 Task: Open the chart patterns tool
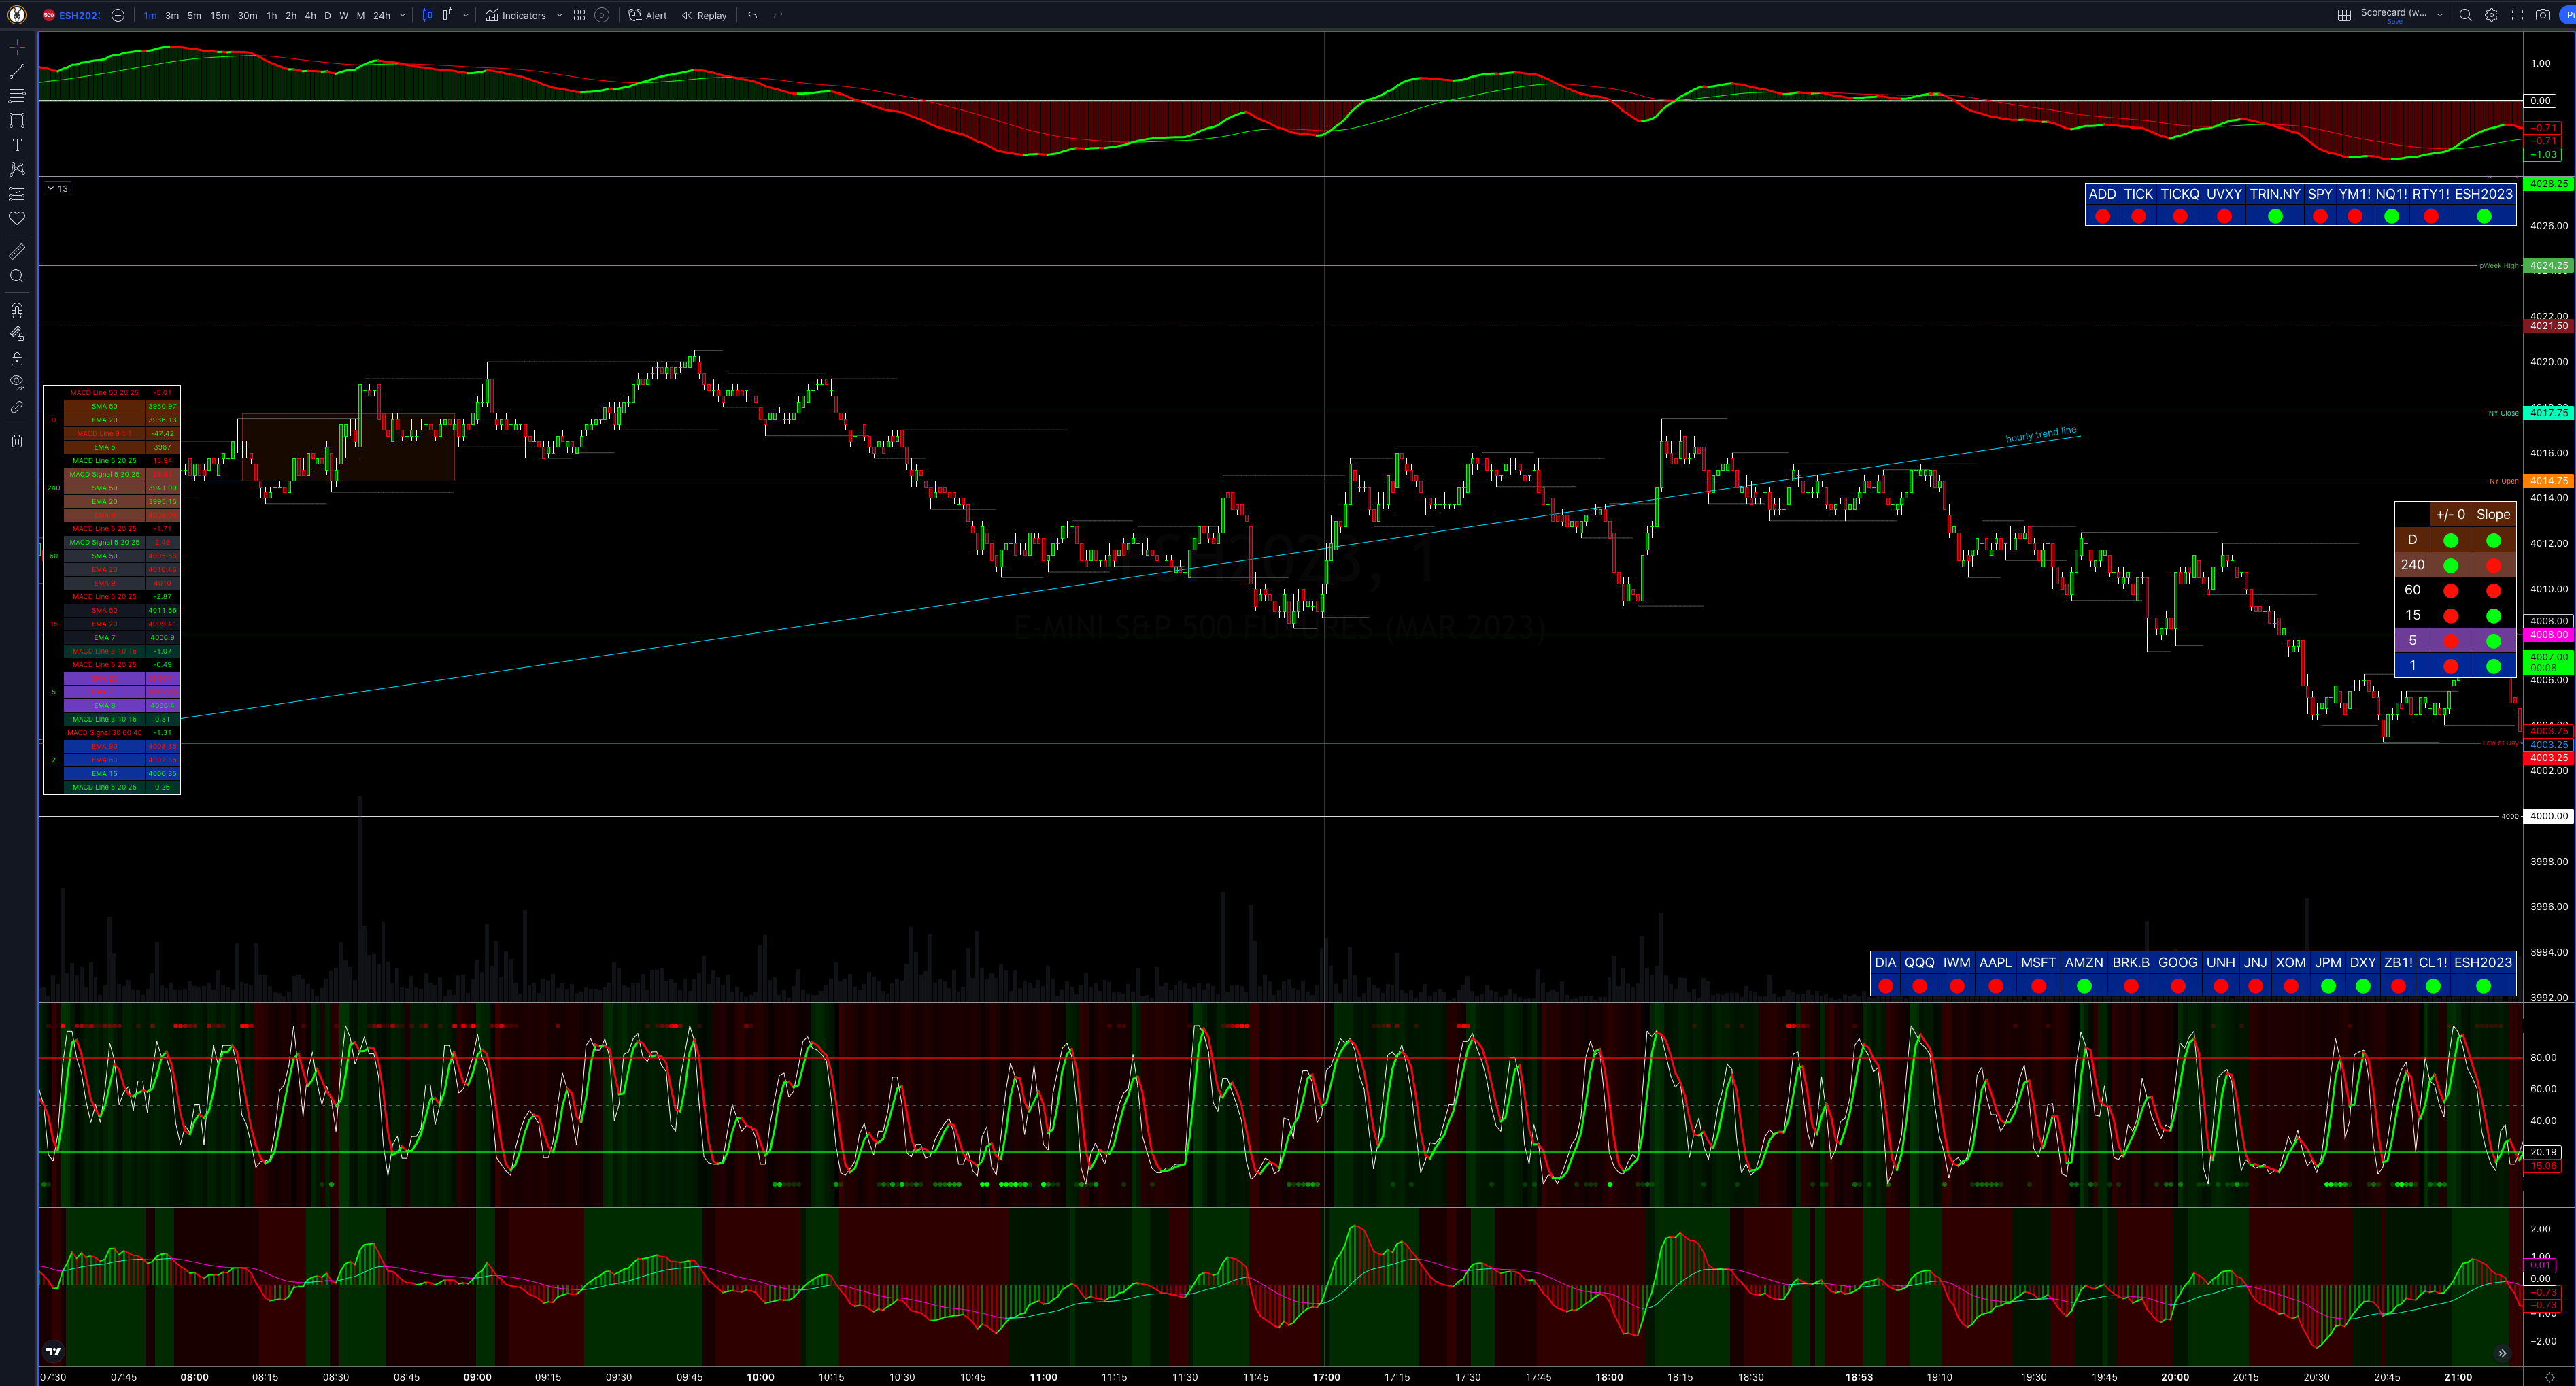(17, 169)
